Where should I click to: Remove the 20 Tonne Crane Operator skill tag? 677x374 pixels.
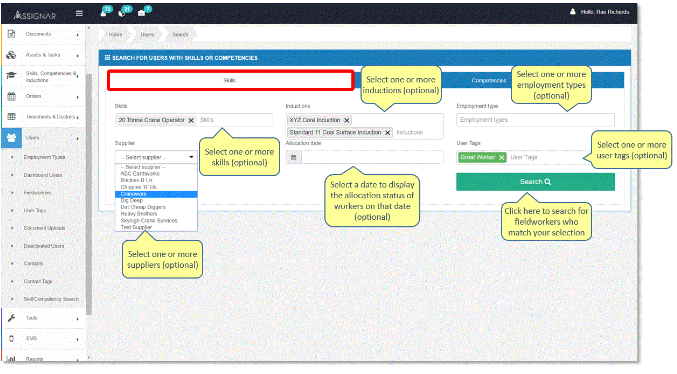click(191, 120)
